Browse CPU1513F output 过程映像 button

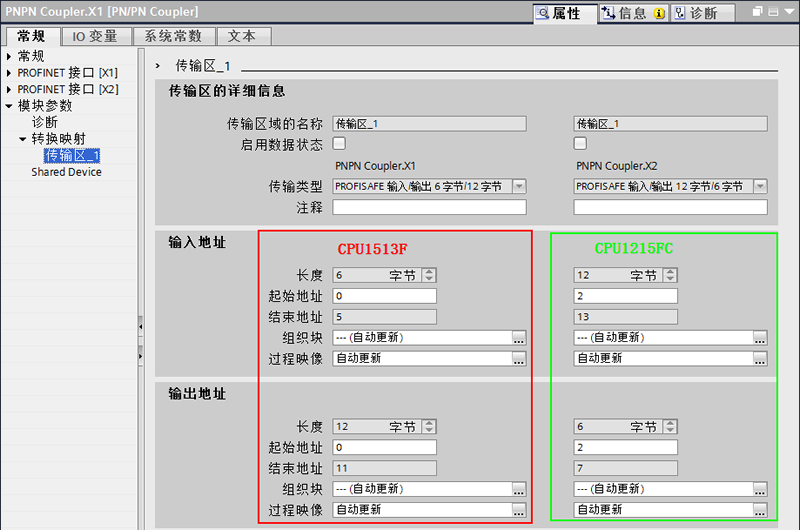(519, 510)
